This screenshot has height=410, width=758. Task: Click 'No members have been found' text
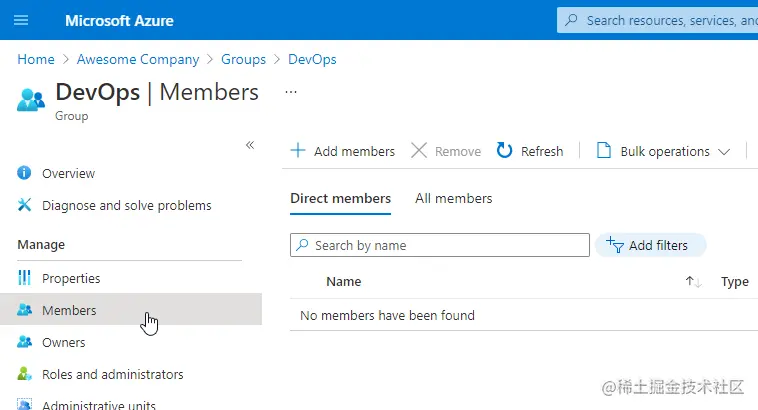[x=387, y=315]
